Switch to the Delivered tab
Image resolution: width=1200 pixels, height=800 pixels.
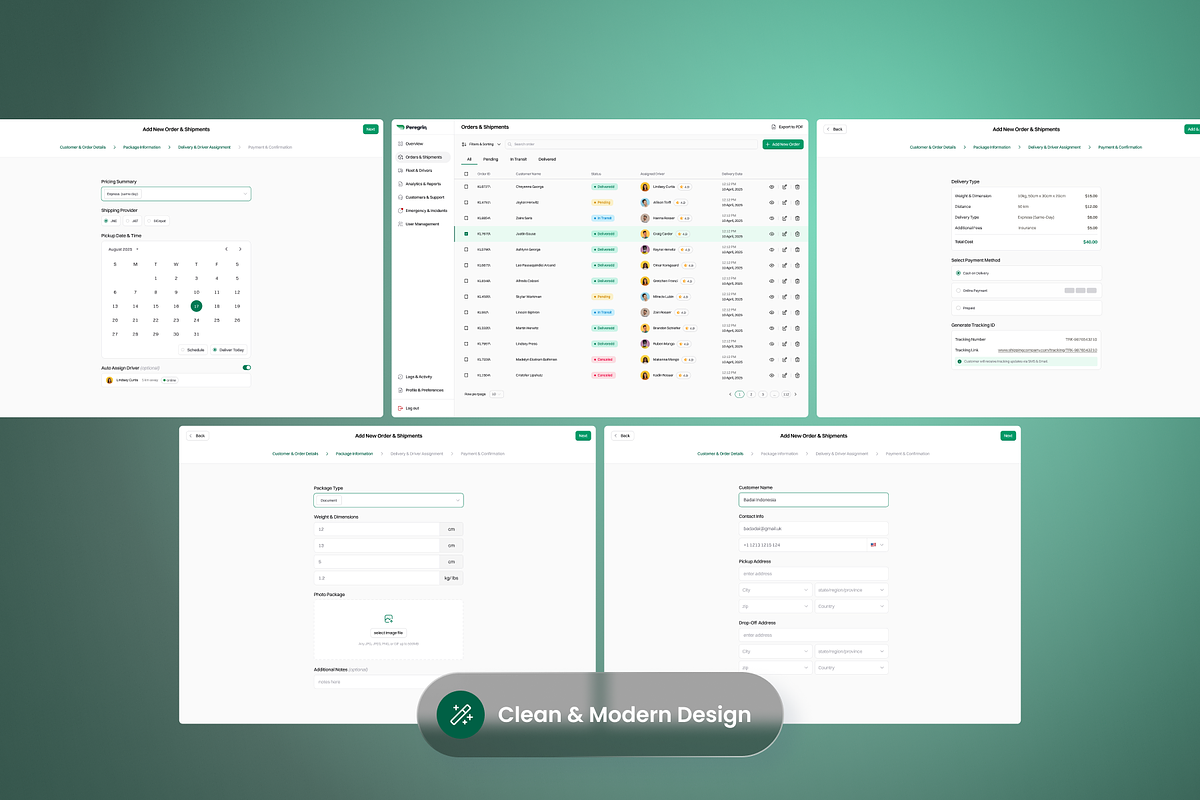pyautogui.click(x=547, y=159)
